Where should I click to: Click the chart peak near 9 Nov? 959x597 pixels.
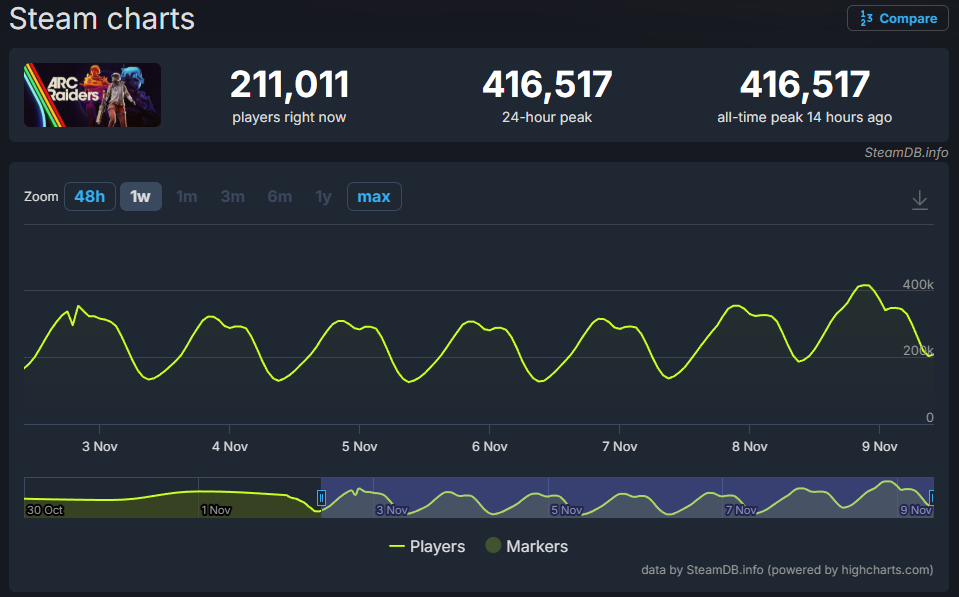864,286
